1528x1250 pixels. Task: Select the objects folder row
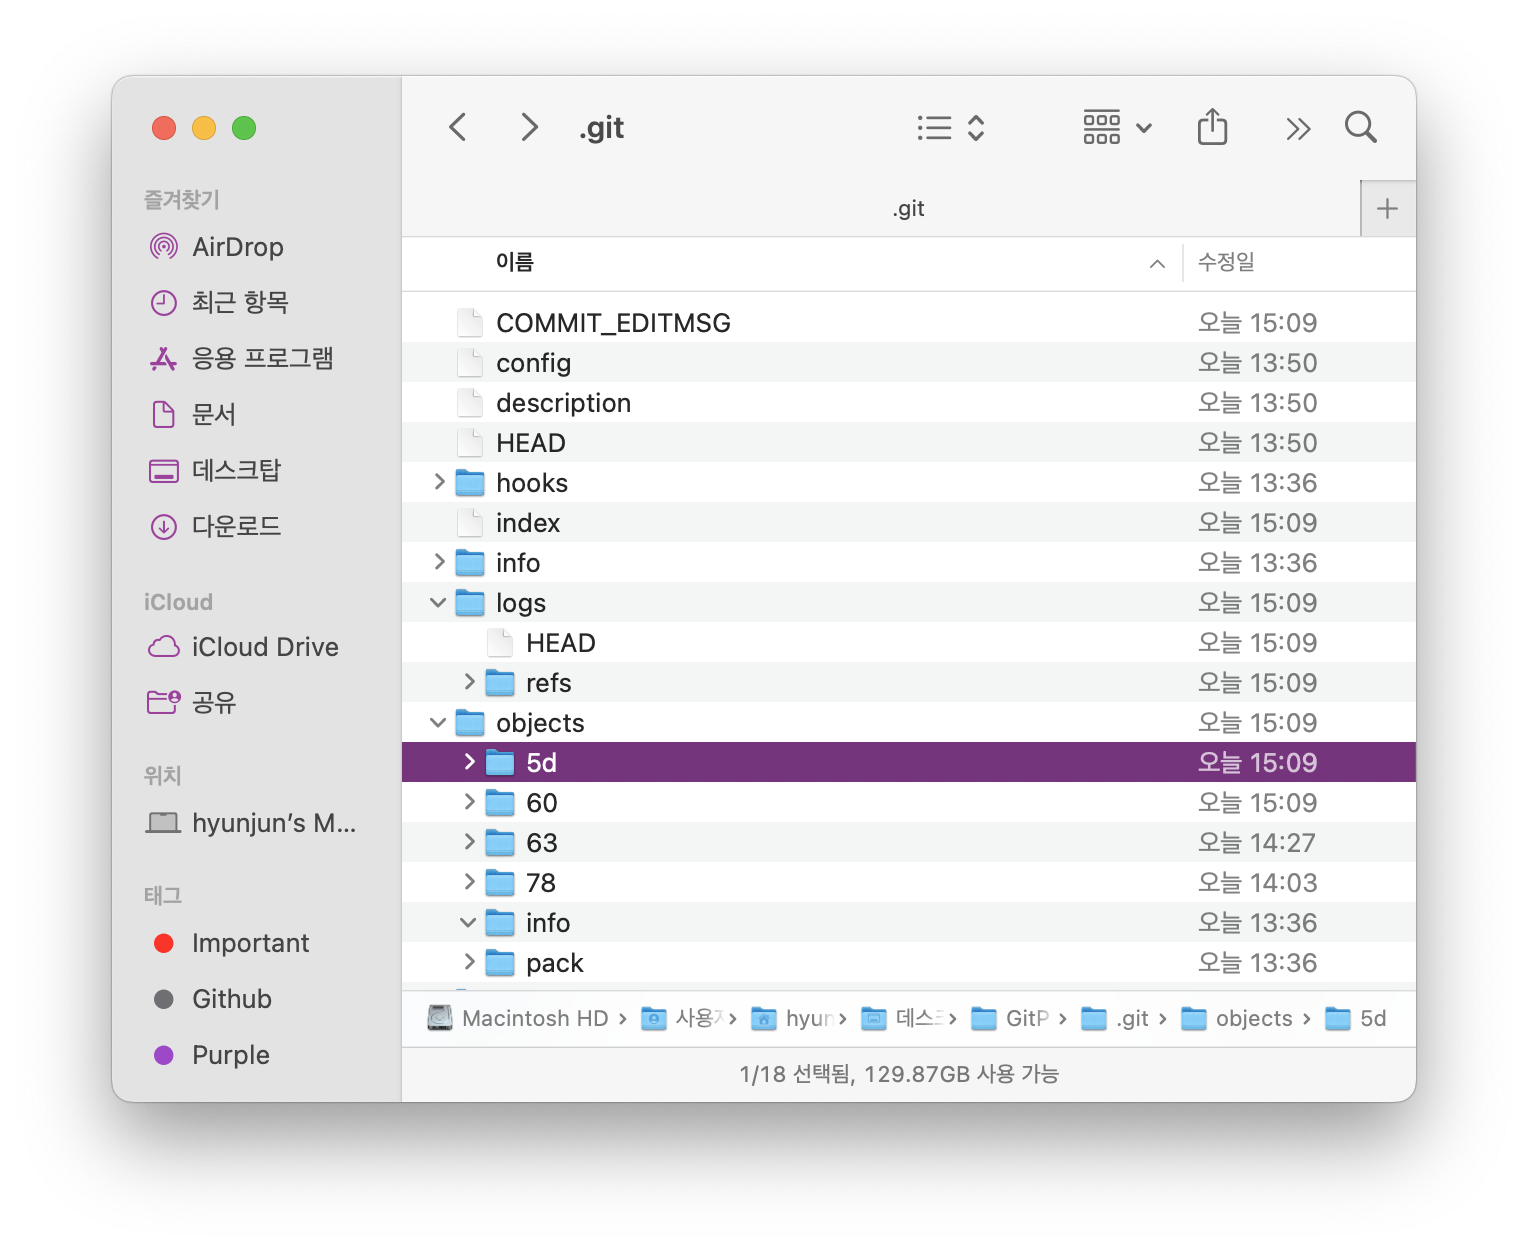click(909, 722)
